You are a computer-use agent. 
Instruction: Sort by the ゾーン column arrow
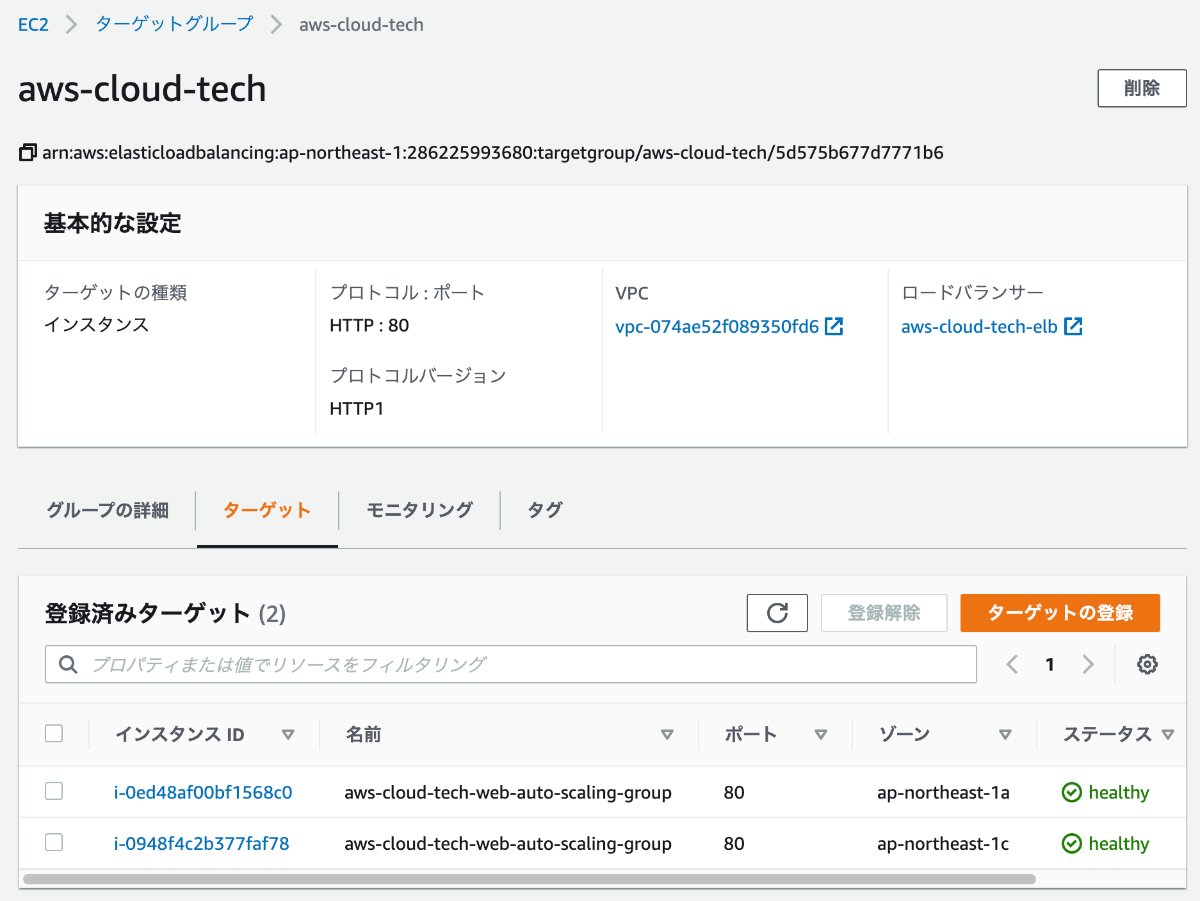[x=1004, y=735]
